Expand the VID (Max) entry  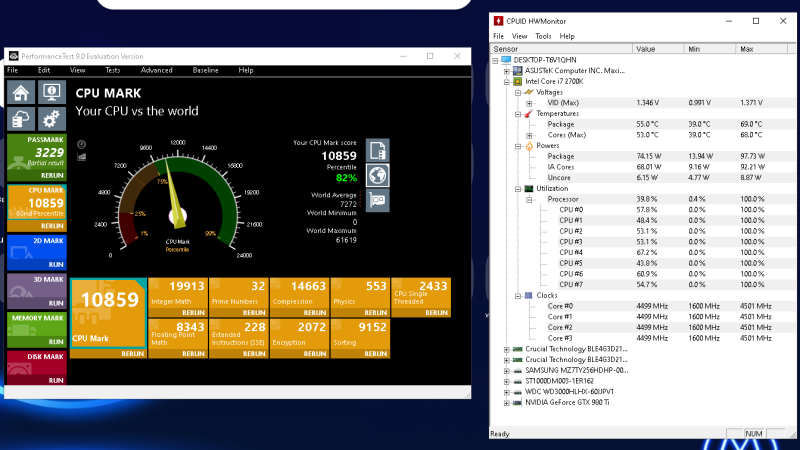click(529, 103)
